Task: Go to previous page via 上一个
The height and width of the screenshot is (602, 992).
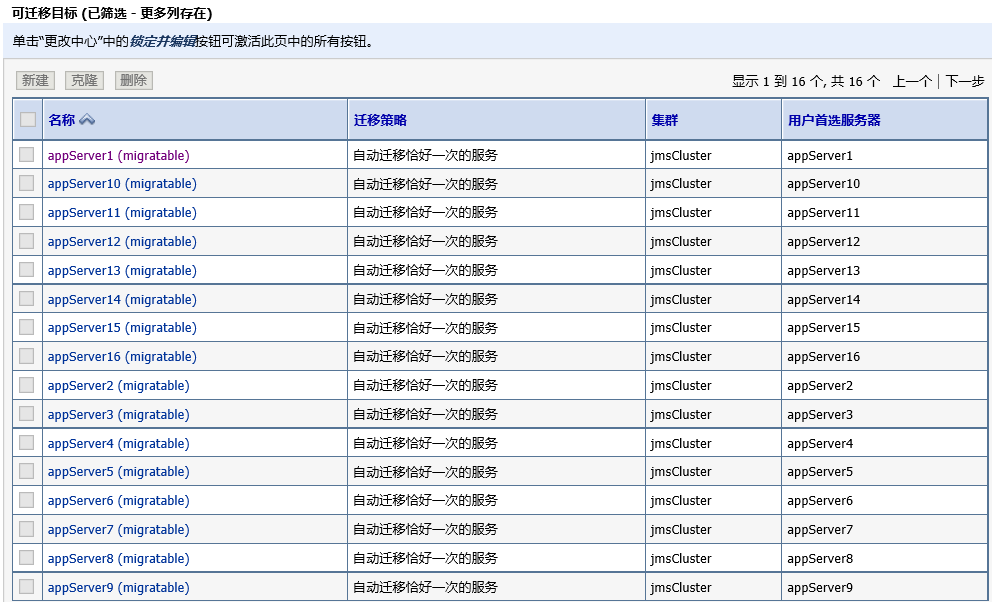Action: pyautogui.click(x=912, y=81)
